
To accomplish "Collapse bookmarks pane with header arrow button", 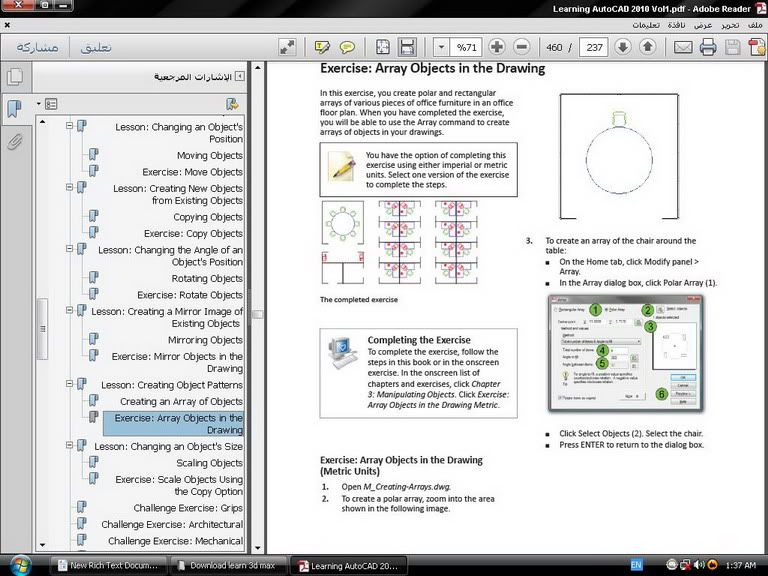I will [x=240, y=76].
